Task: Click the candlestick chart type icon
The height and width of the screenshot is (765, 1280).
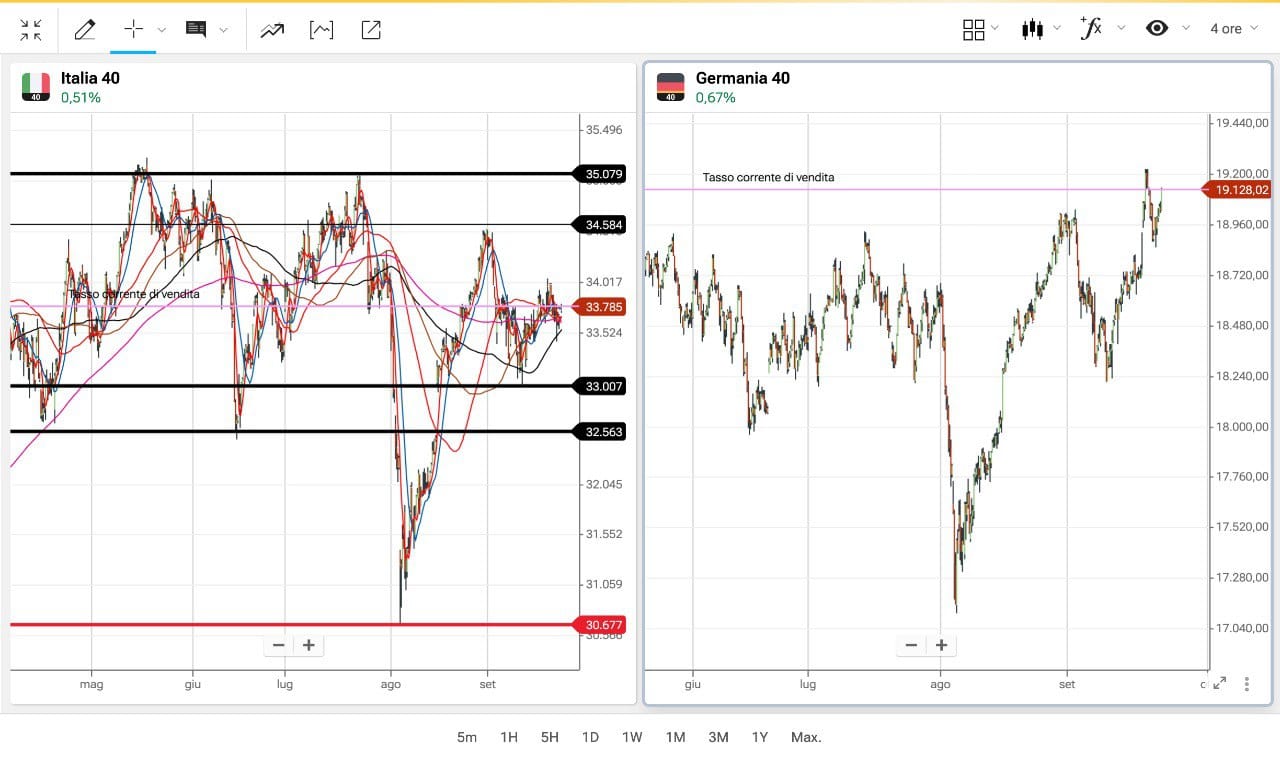Action: coord(1032,29)
